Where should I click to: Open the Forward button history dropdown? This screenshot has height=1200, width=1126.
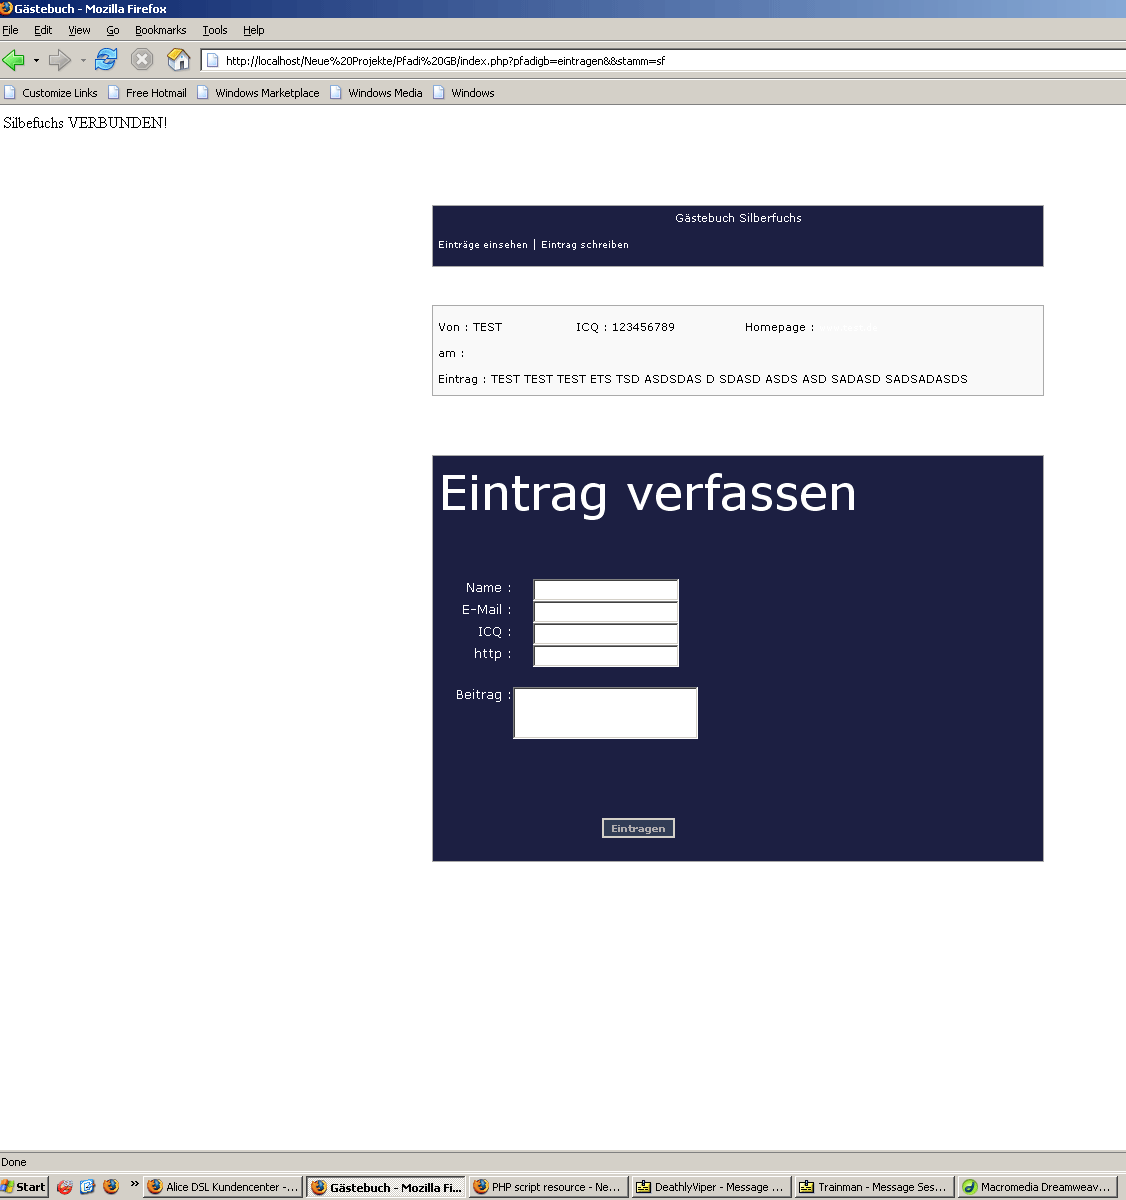[x=83, y=60]
